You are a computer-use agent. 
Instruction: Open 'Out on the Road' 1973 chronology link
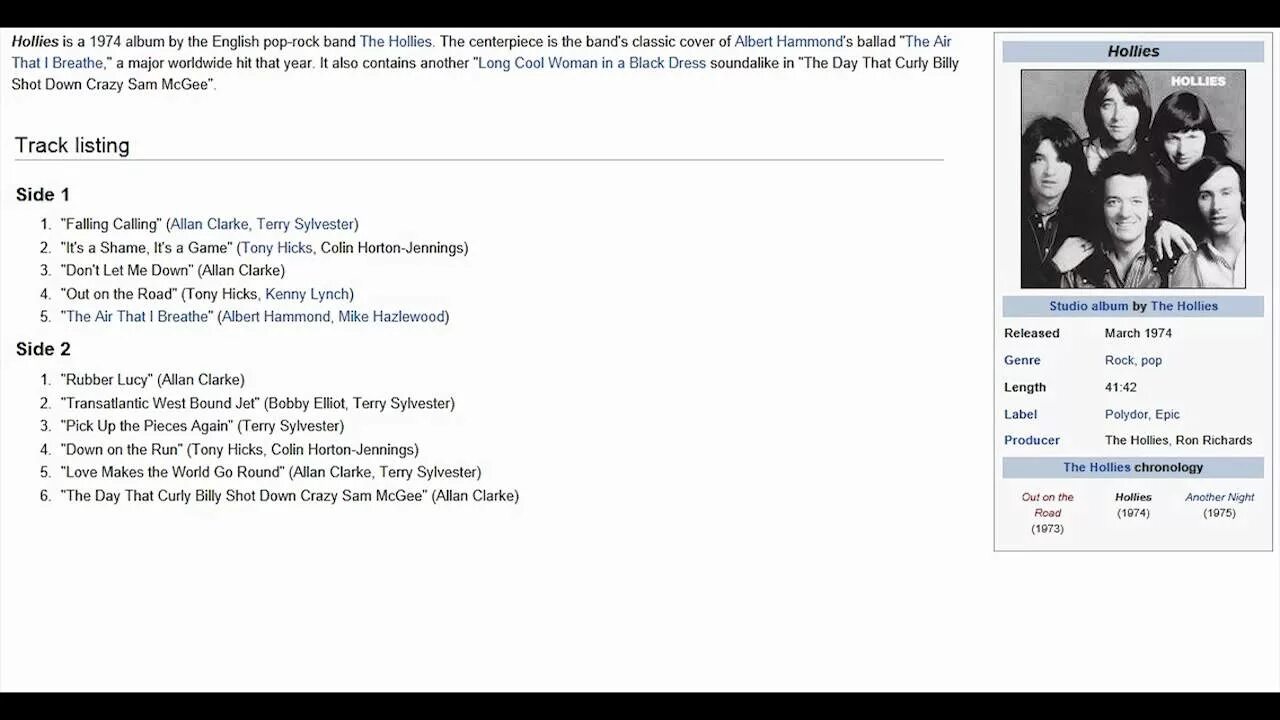1047,505
